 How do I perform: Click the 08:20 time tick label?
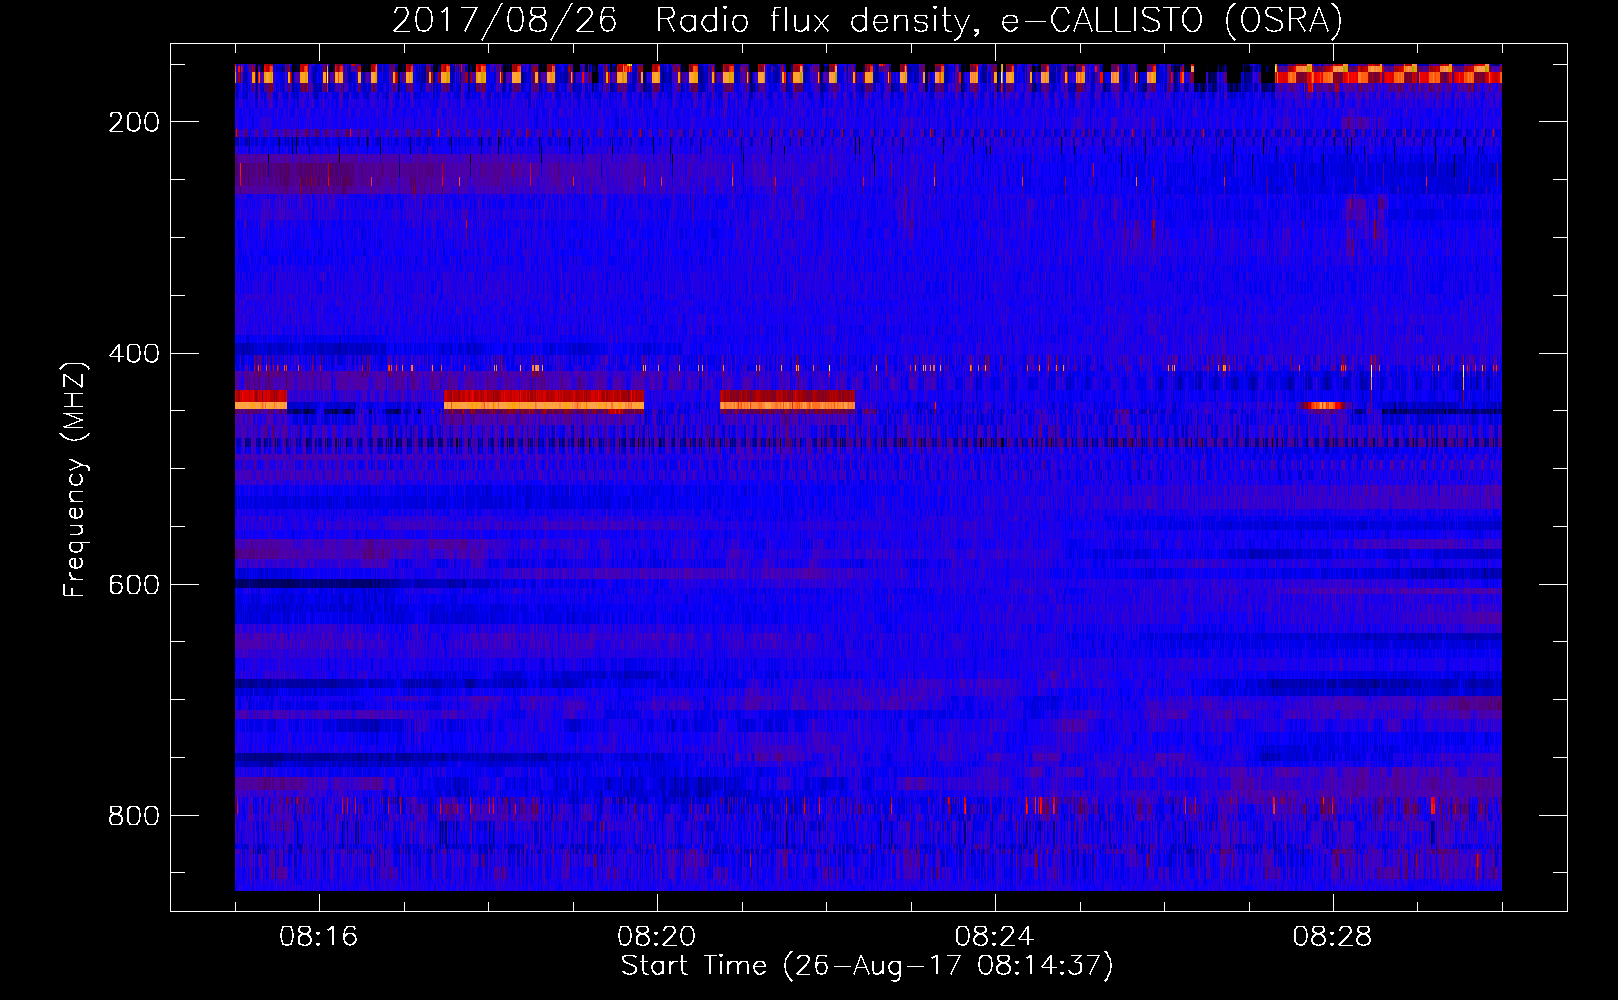pos(657,937)
